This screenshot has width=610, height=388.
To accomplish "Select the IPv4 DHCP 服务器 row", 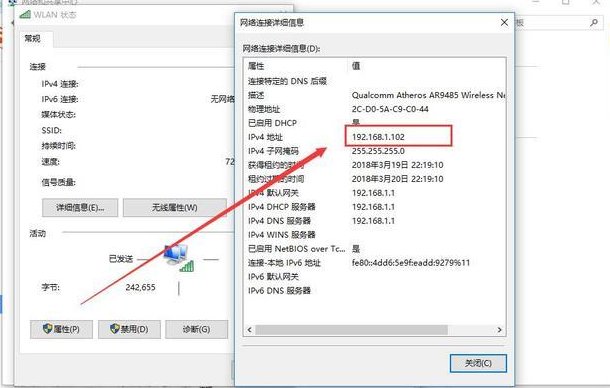I will point(375,207).
